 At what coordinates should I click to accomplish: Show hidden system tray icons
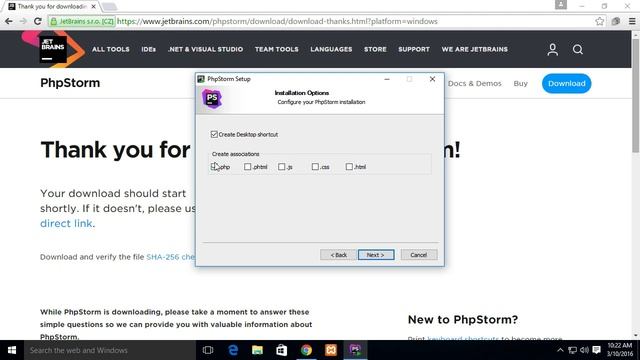pos(560,350)
